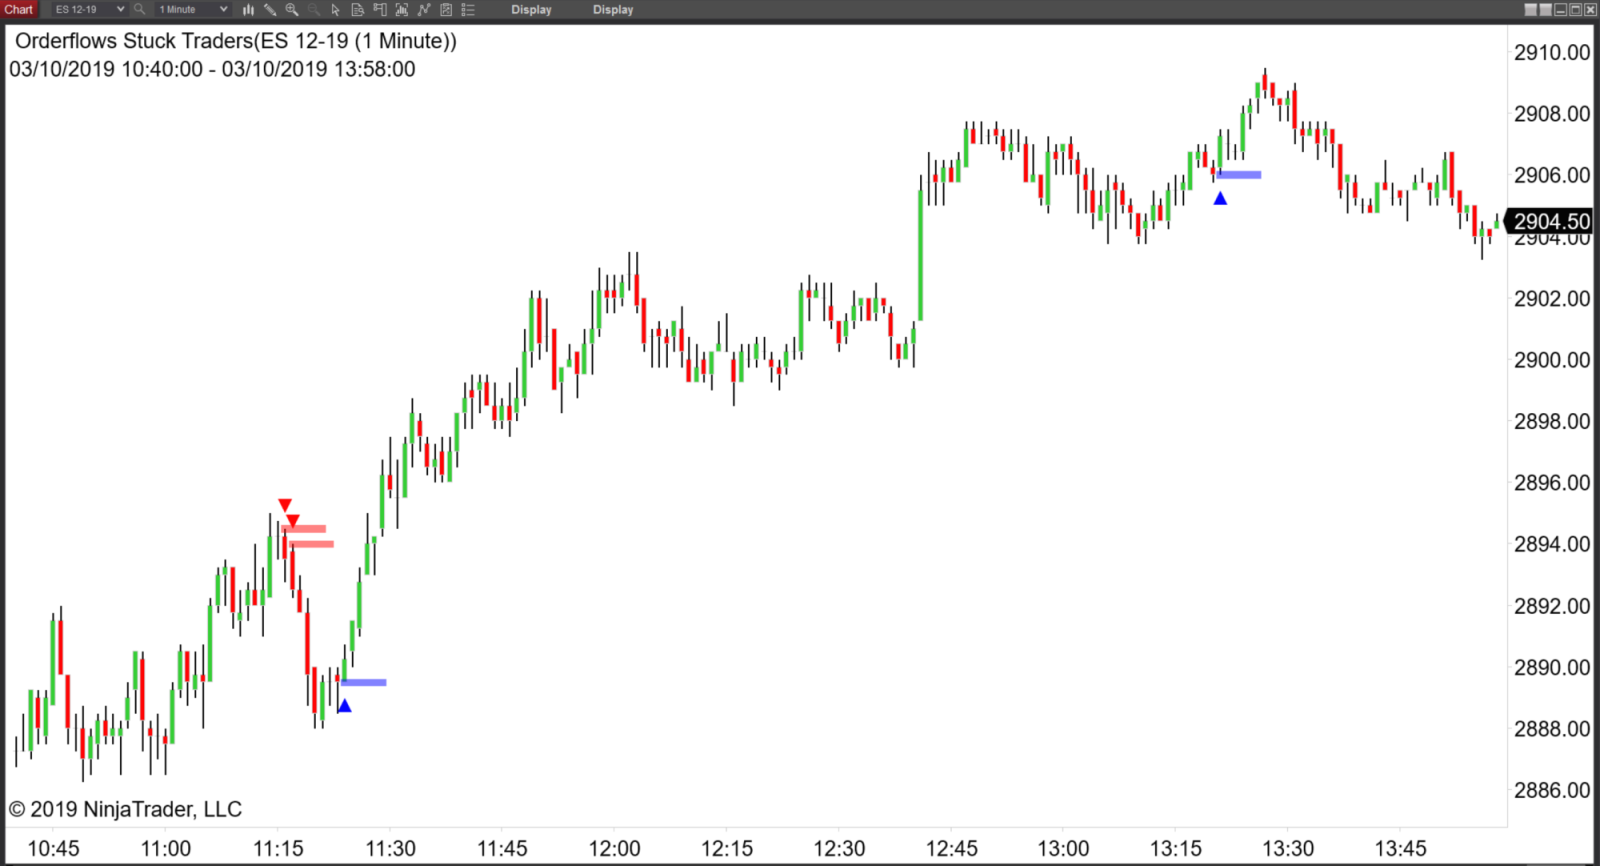
Task: Click the 2904.50 current price marker
Action: pos(1551,221)
